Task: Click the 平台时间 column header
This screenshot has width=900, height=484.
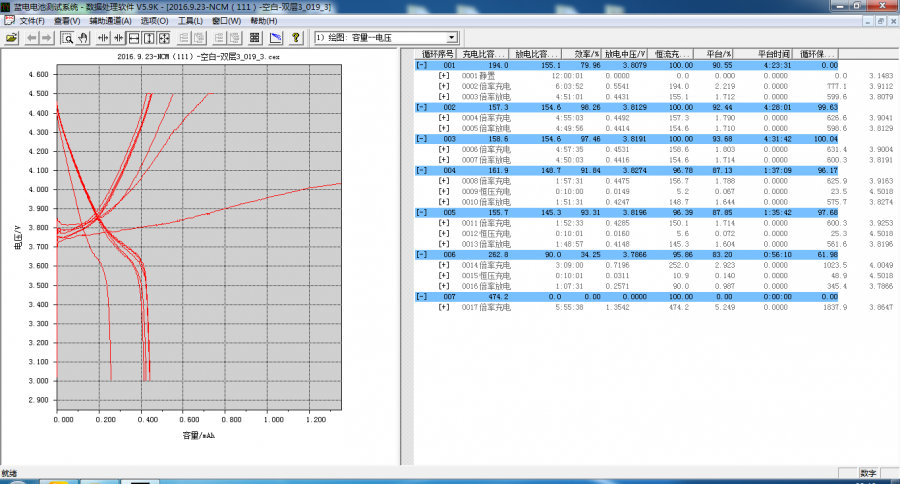Action: tap(763, 54)
